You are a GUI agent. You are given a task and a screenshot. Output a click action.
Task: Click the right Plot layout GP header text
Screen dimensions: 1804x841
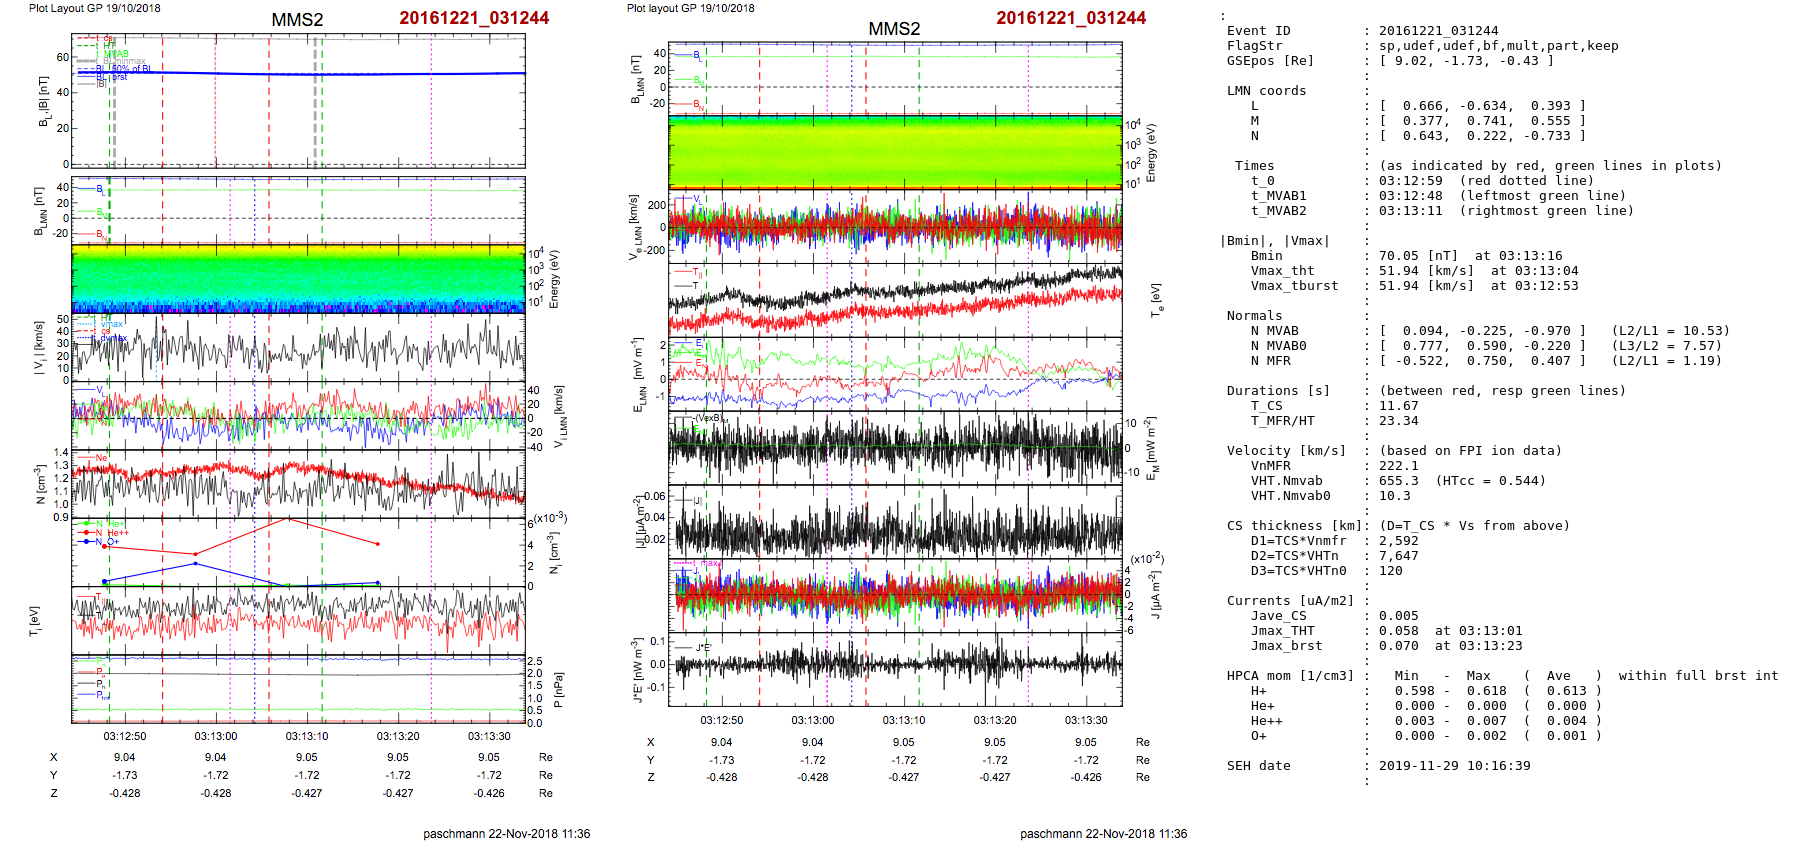tap(690, 8)
